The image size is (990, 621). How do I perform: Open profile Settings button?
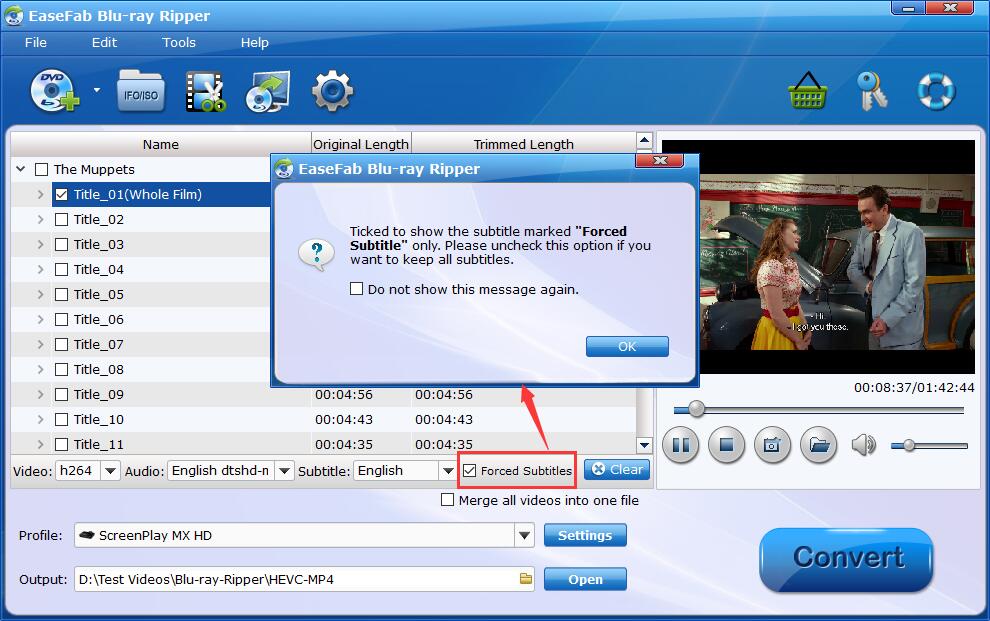pyautogui.click(x=585, y=535)
